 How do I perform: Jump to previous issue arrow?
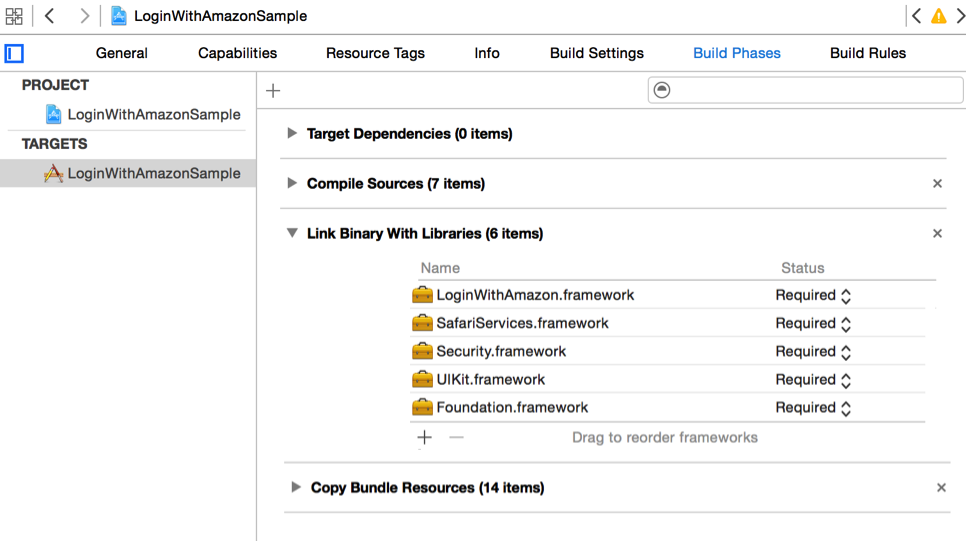917,16
